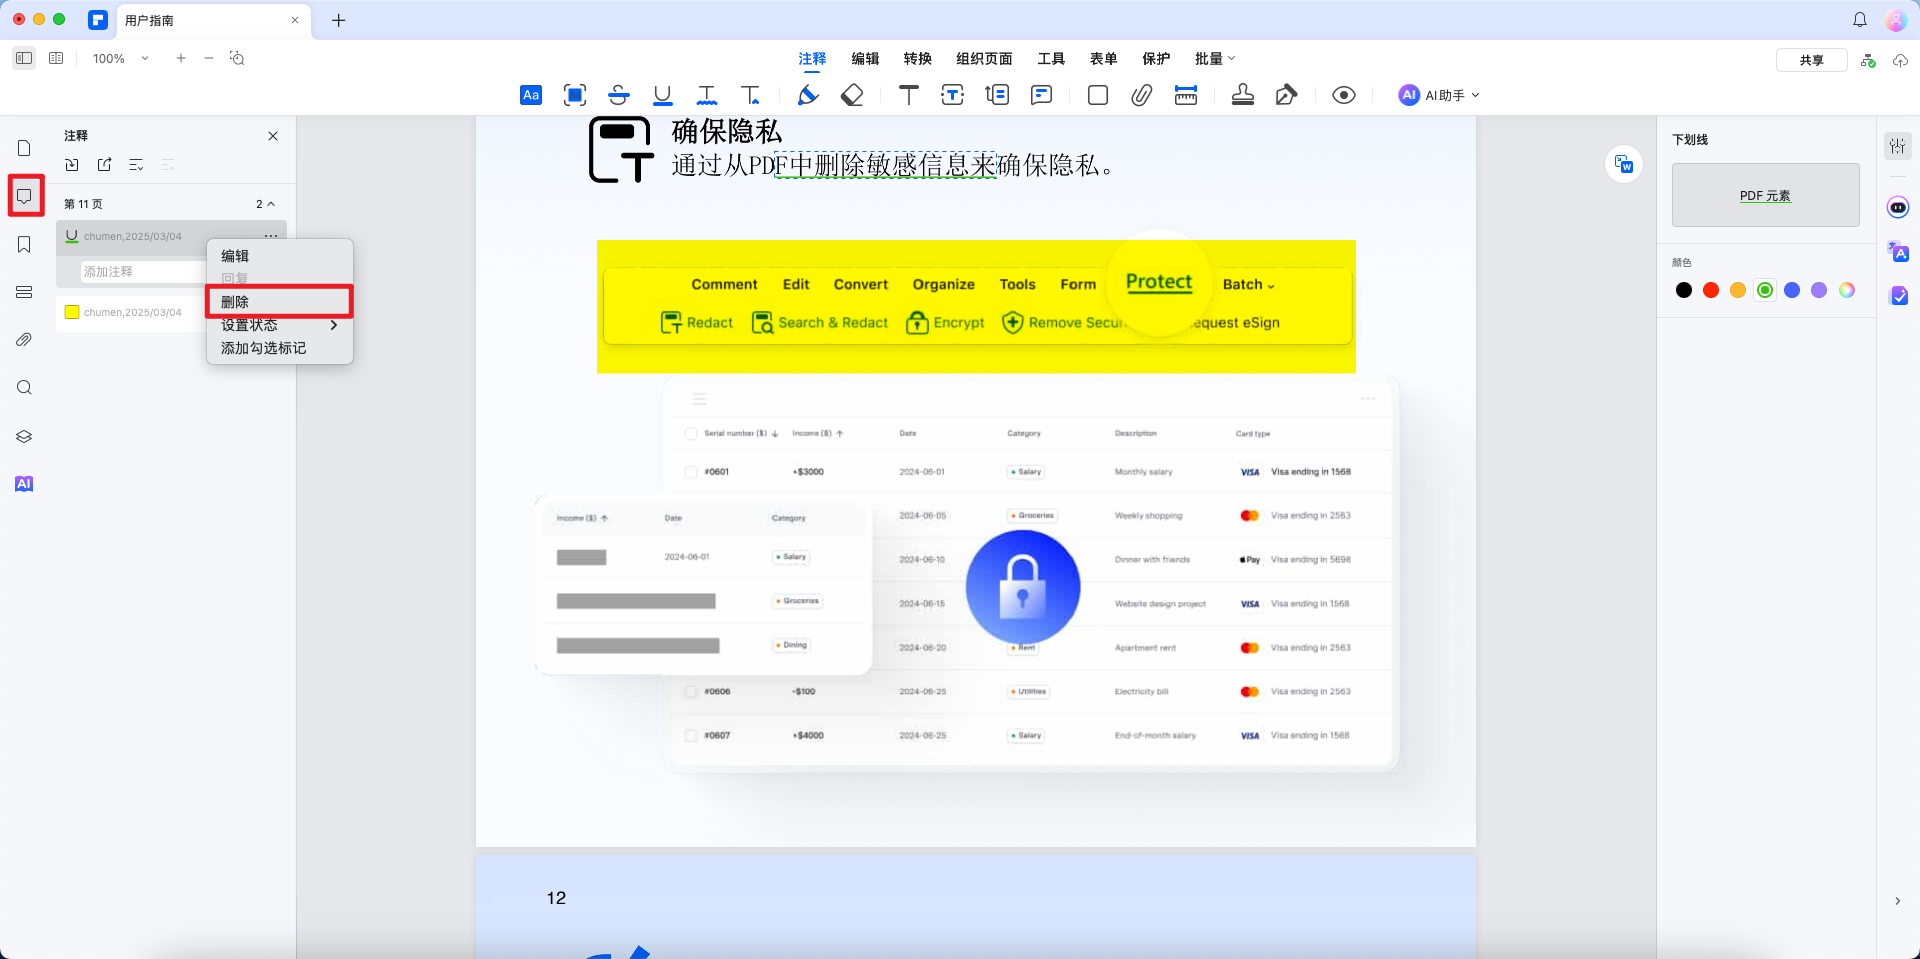Viewport: 1920px width, 959px height.
Task: Select the yellow highlight comment entry
Action: click(134, 312)
